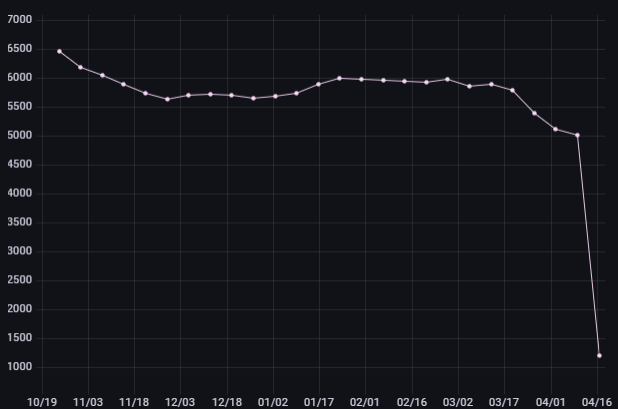The height and width of the screenshot is (409, 618).
Task: Click the 12/18 date label
Action: [x=227, y=402]
